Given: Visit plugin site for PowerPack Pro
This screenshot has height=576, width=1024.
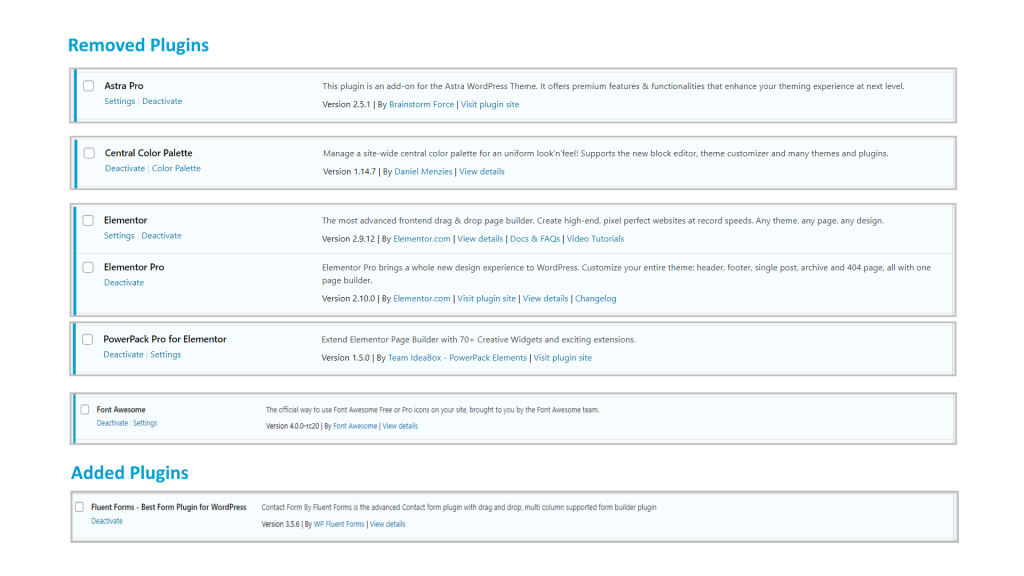Looking at the screenshot, I should 563,358.
